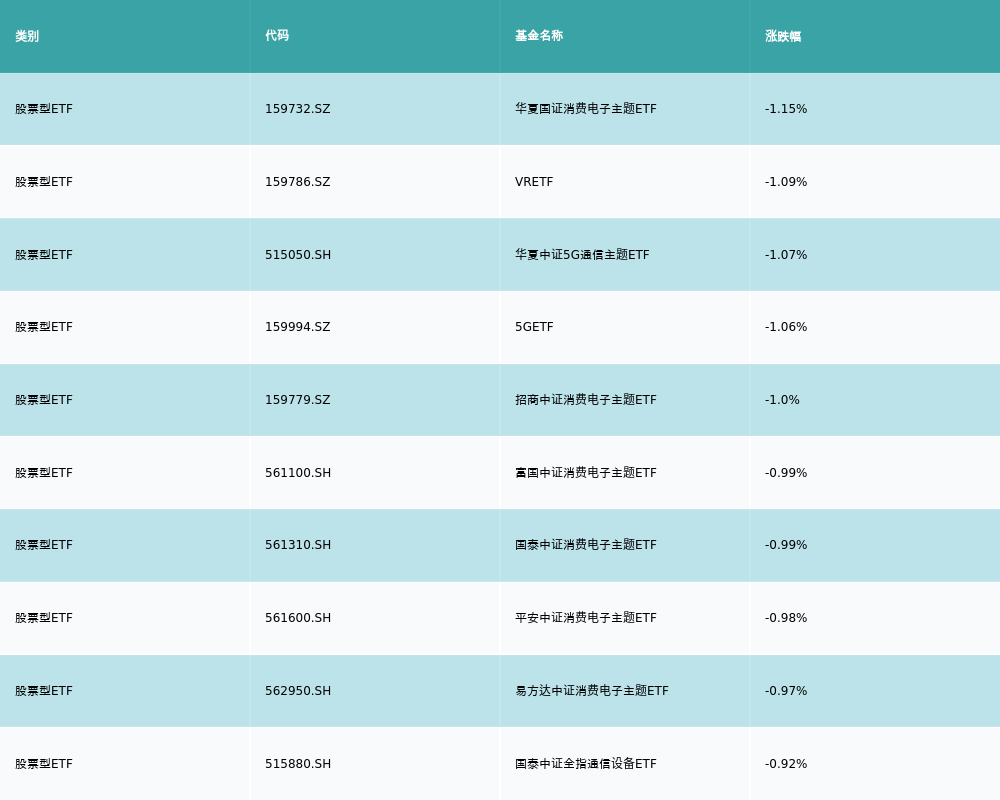1000x800 pixels.
Task: Click the -1.06% change value
Action: coord(786,327)
